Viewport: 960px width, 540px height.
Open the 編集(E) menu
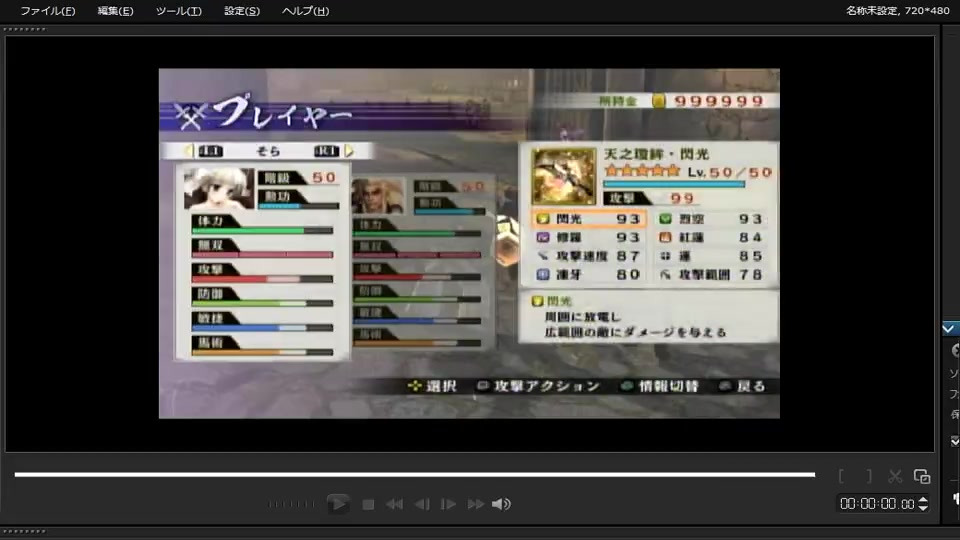[x=115, y=11]
